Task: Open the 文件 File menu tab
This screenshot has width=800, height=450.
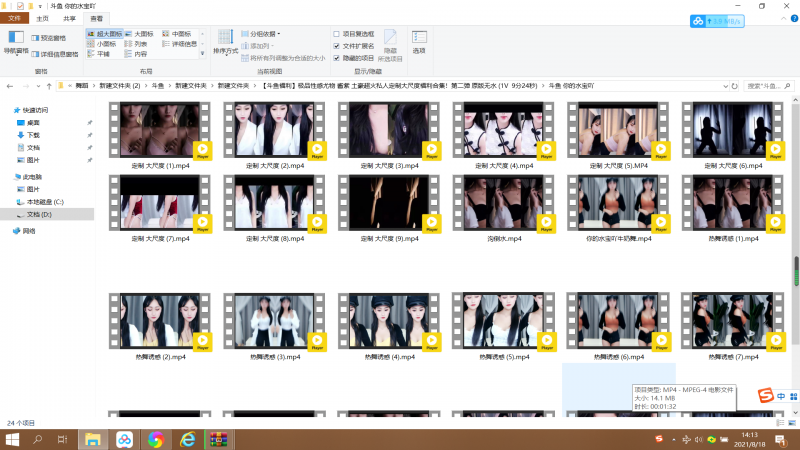Action: [14, 18]
